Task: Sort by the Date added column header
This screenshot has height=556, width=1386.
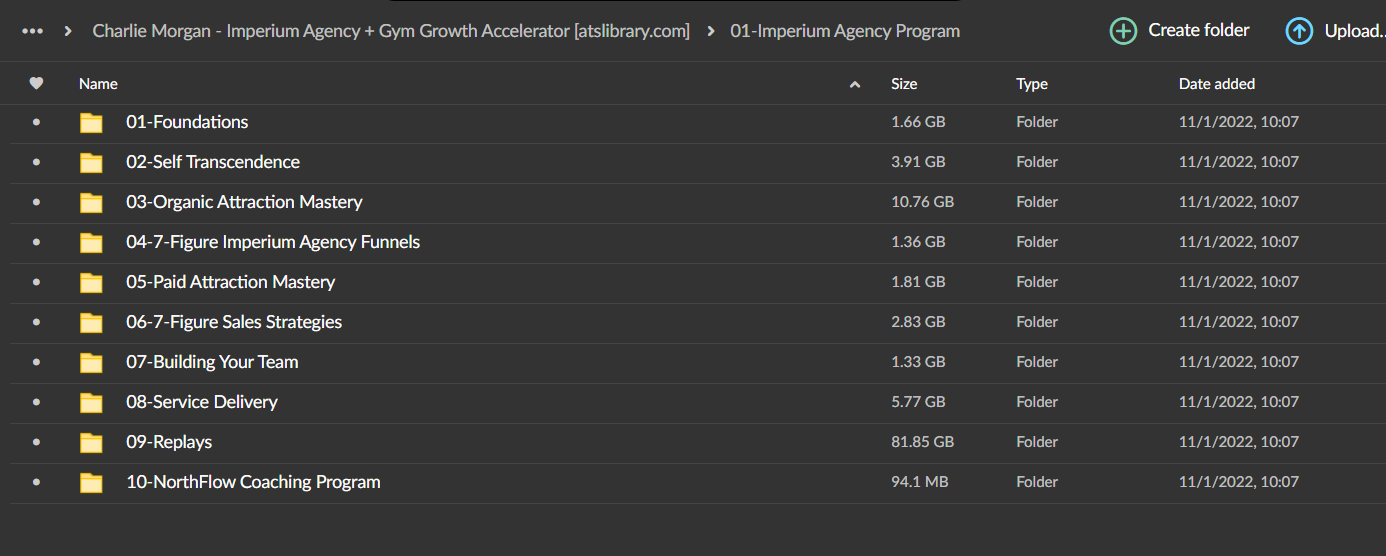Action: point(1217,84)
